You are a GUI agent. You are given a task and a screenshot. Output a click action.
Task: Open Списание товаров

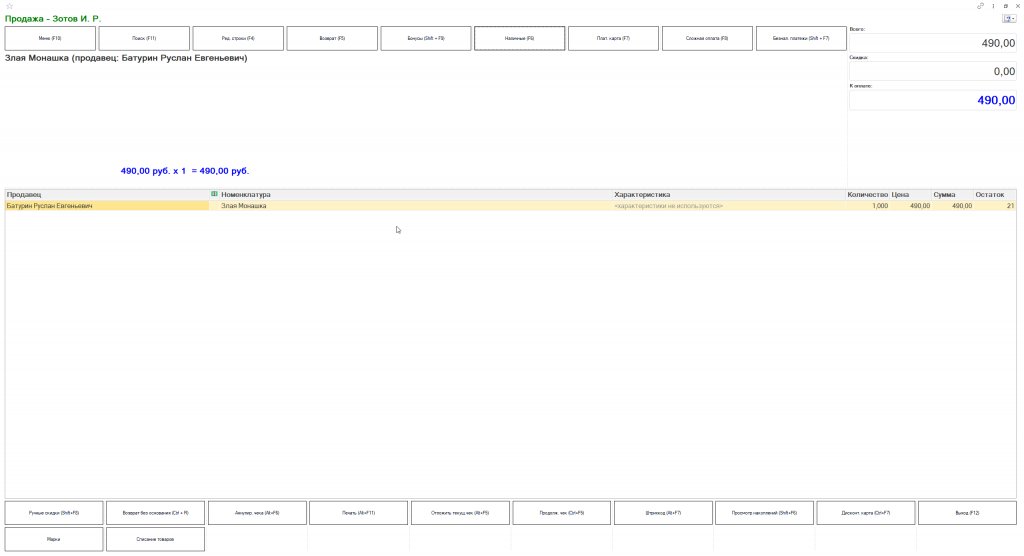[155, 540]
